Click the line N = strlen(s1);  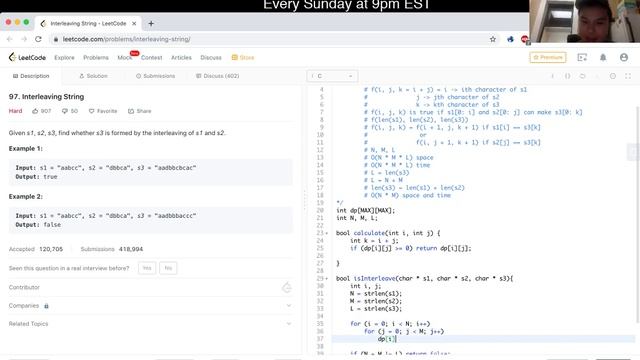click(376, 293)
